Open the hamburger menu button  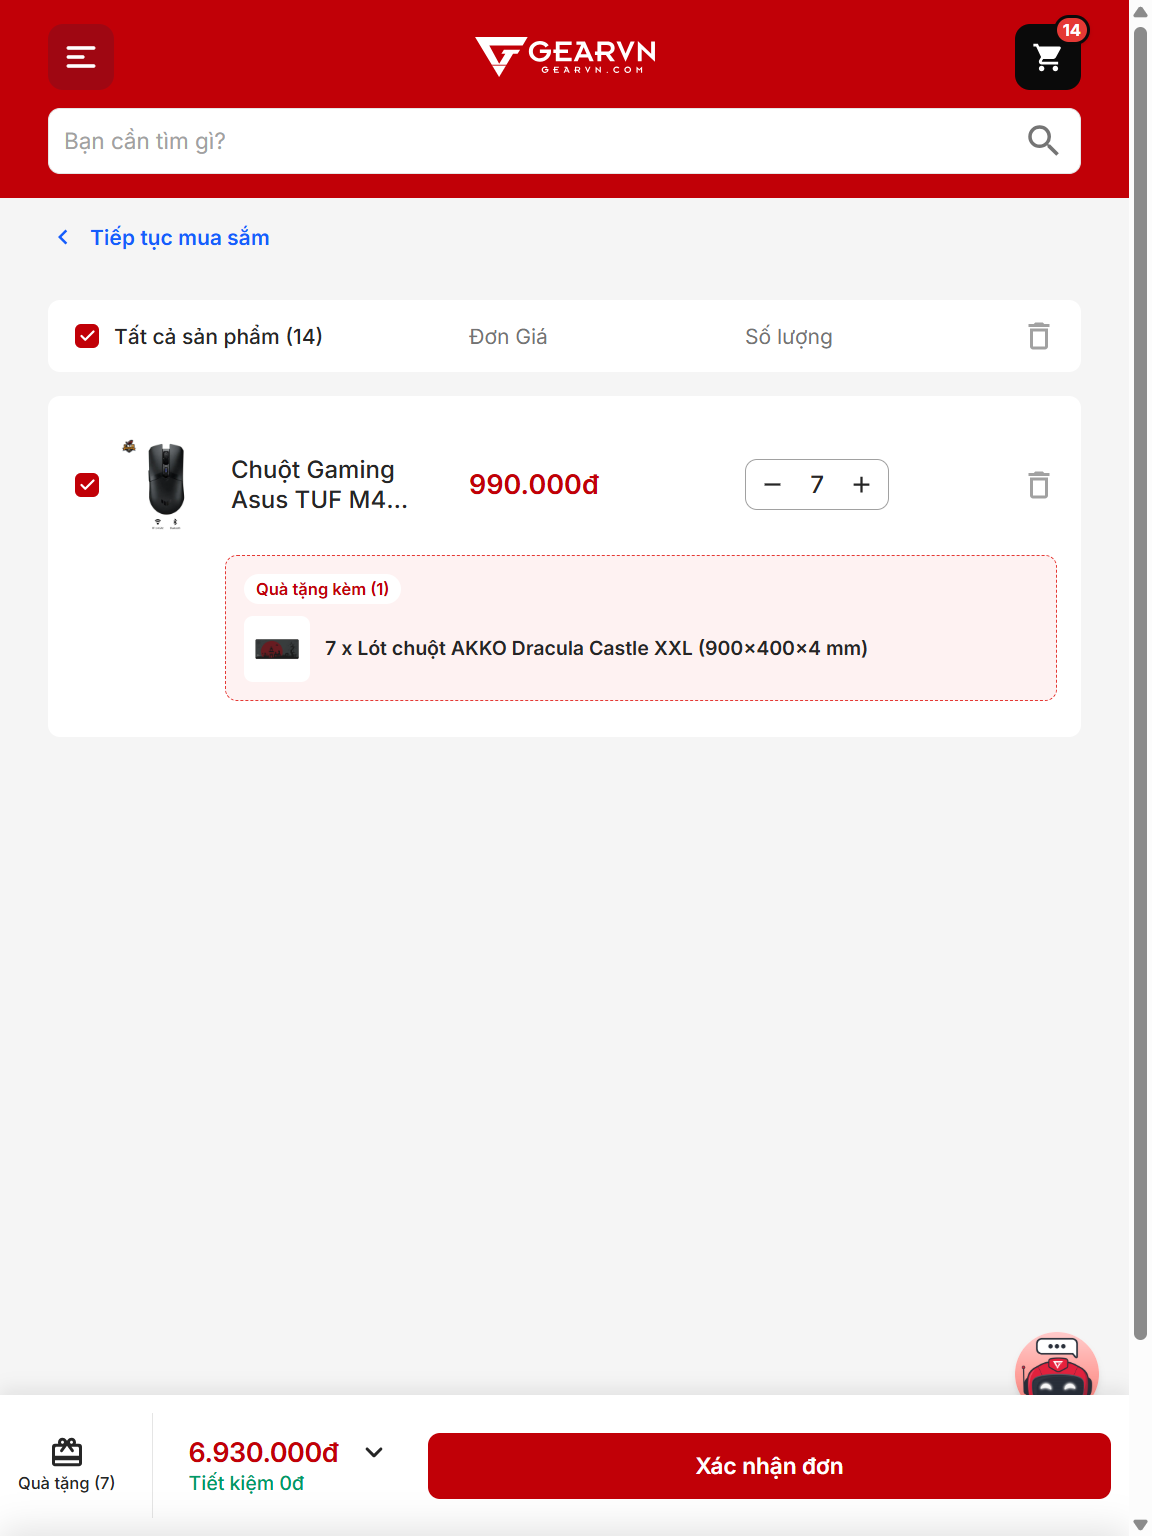point(81,57)
